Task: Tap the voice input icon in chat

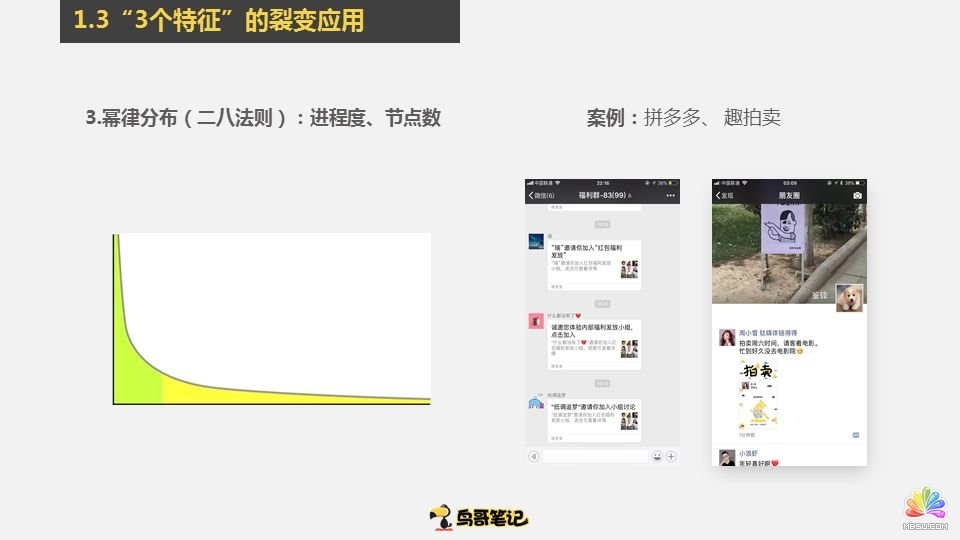Action: point(534,456)
